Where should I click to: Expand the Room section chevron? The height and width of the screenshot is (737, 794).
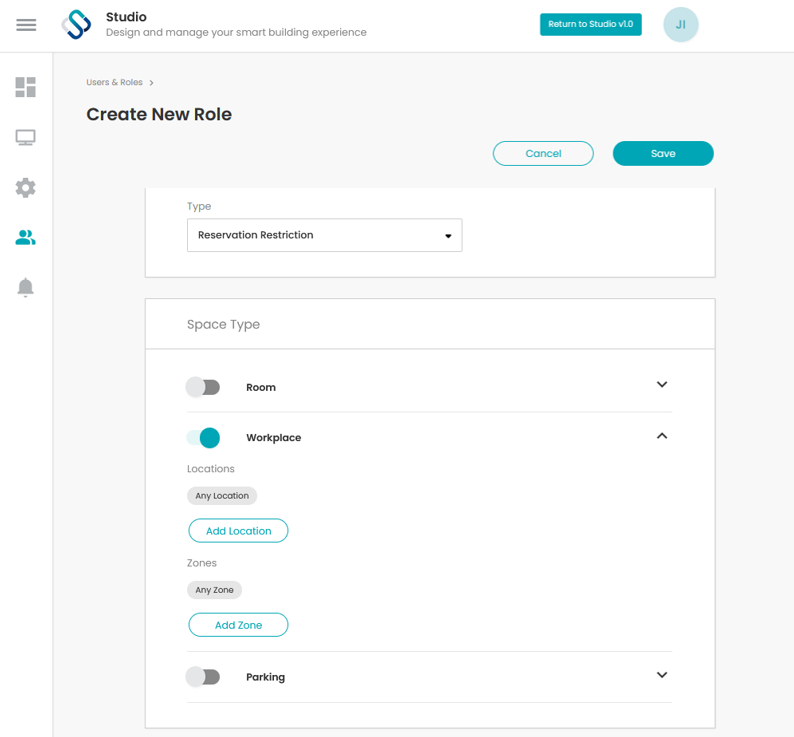(x=662, y=384)
